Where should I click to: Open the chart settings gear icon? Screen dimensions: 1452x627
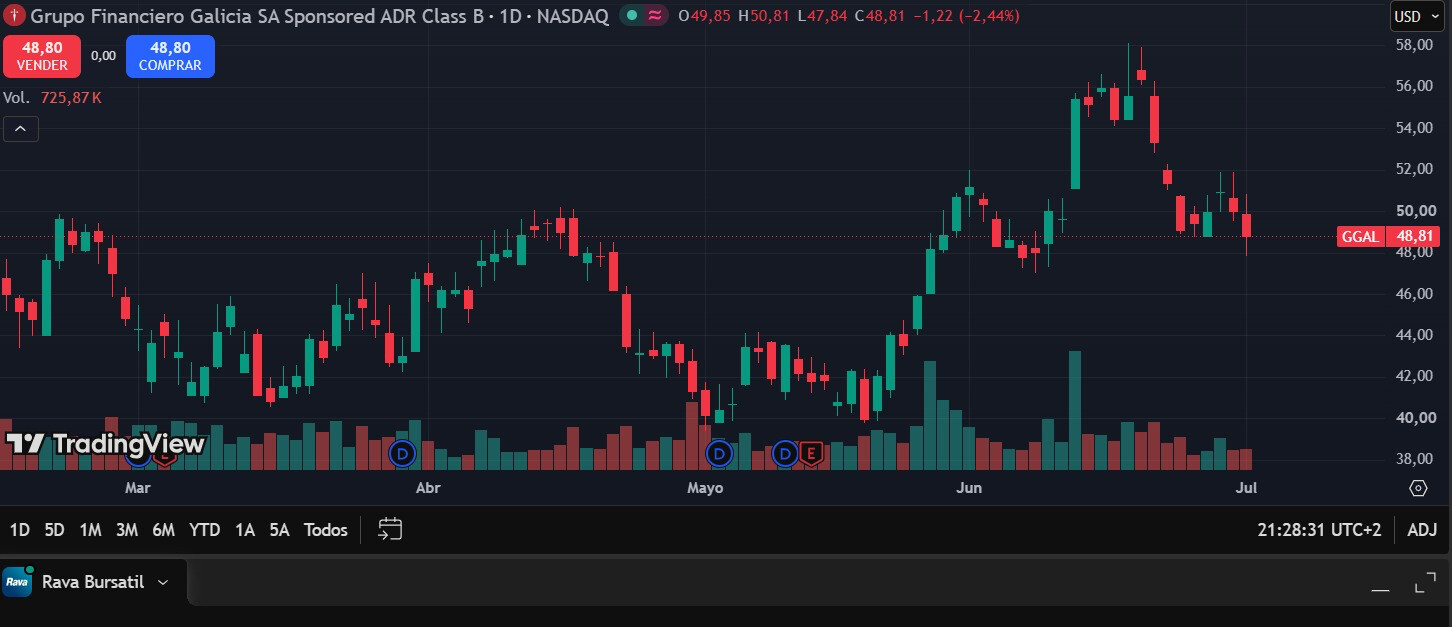click(x=1418, y=488)
